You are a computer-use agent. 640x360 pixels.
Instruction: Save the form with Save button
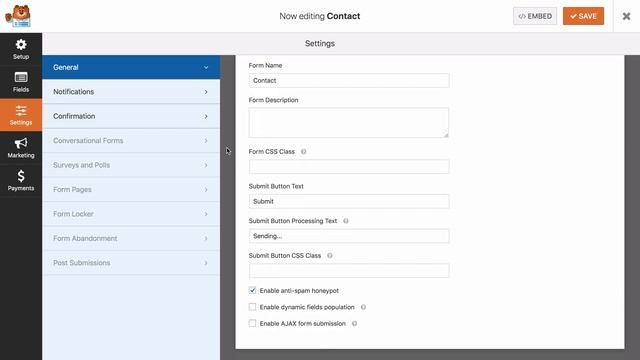pyautogui.click(x=583, y=16)
